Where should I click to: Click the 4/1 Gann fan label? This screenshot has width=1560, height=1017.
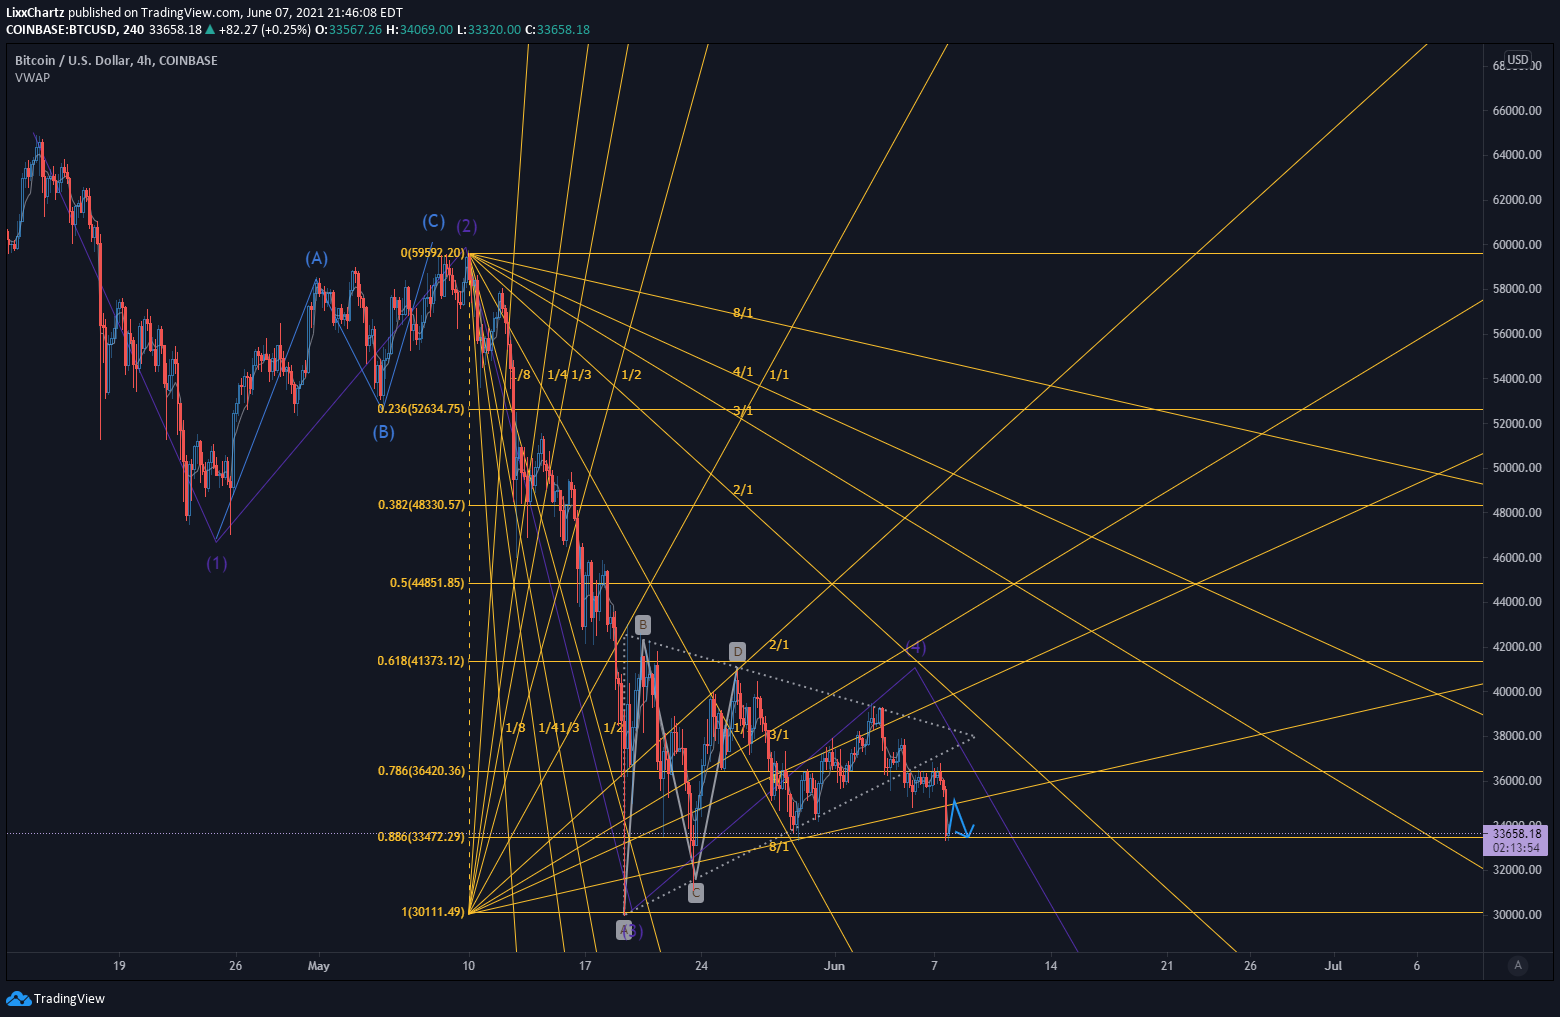tap(743, 372)
